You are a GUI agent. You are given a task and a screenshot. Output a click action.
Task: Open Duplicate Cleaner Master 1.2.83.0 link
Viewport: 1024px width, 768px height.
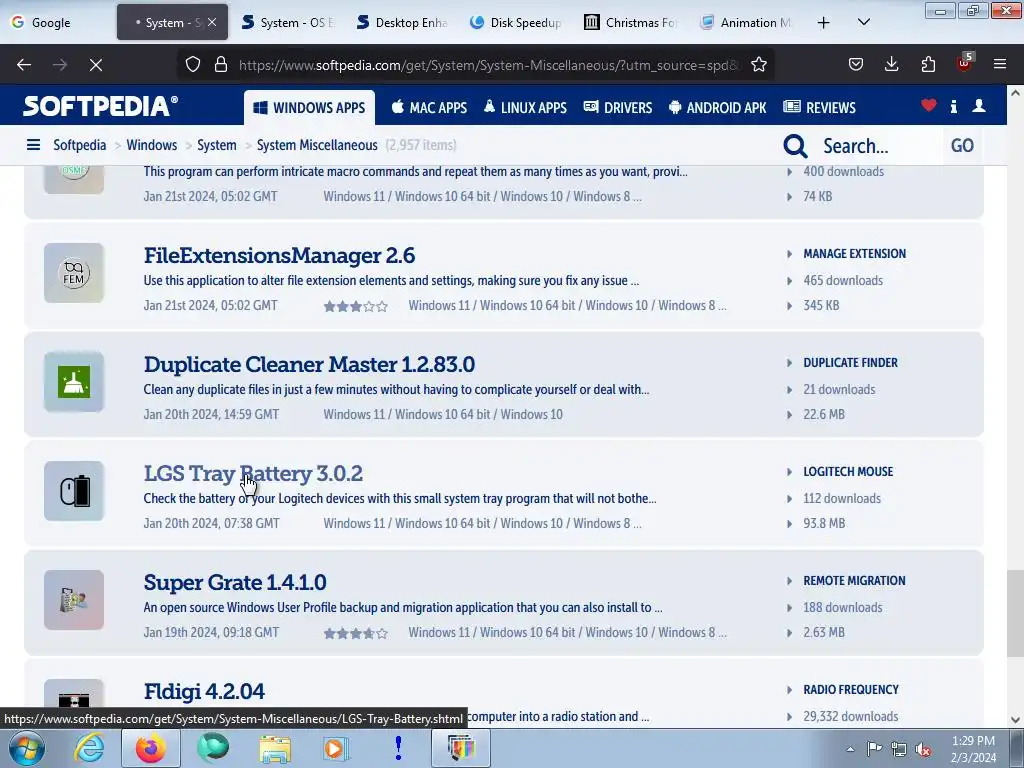click(x=310, y=364)
